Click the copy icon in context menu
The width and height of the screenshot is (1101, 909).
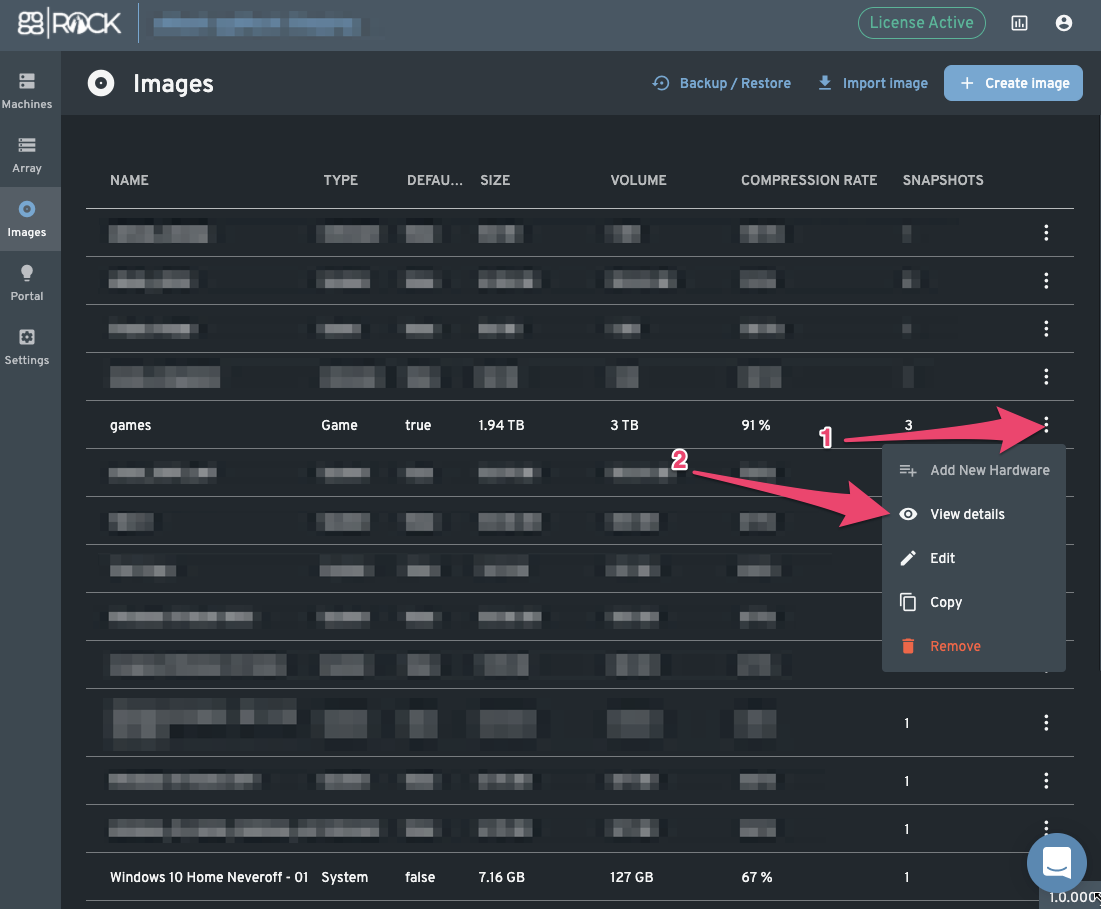[x=908, y=602]
